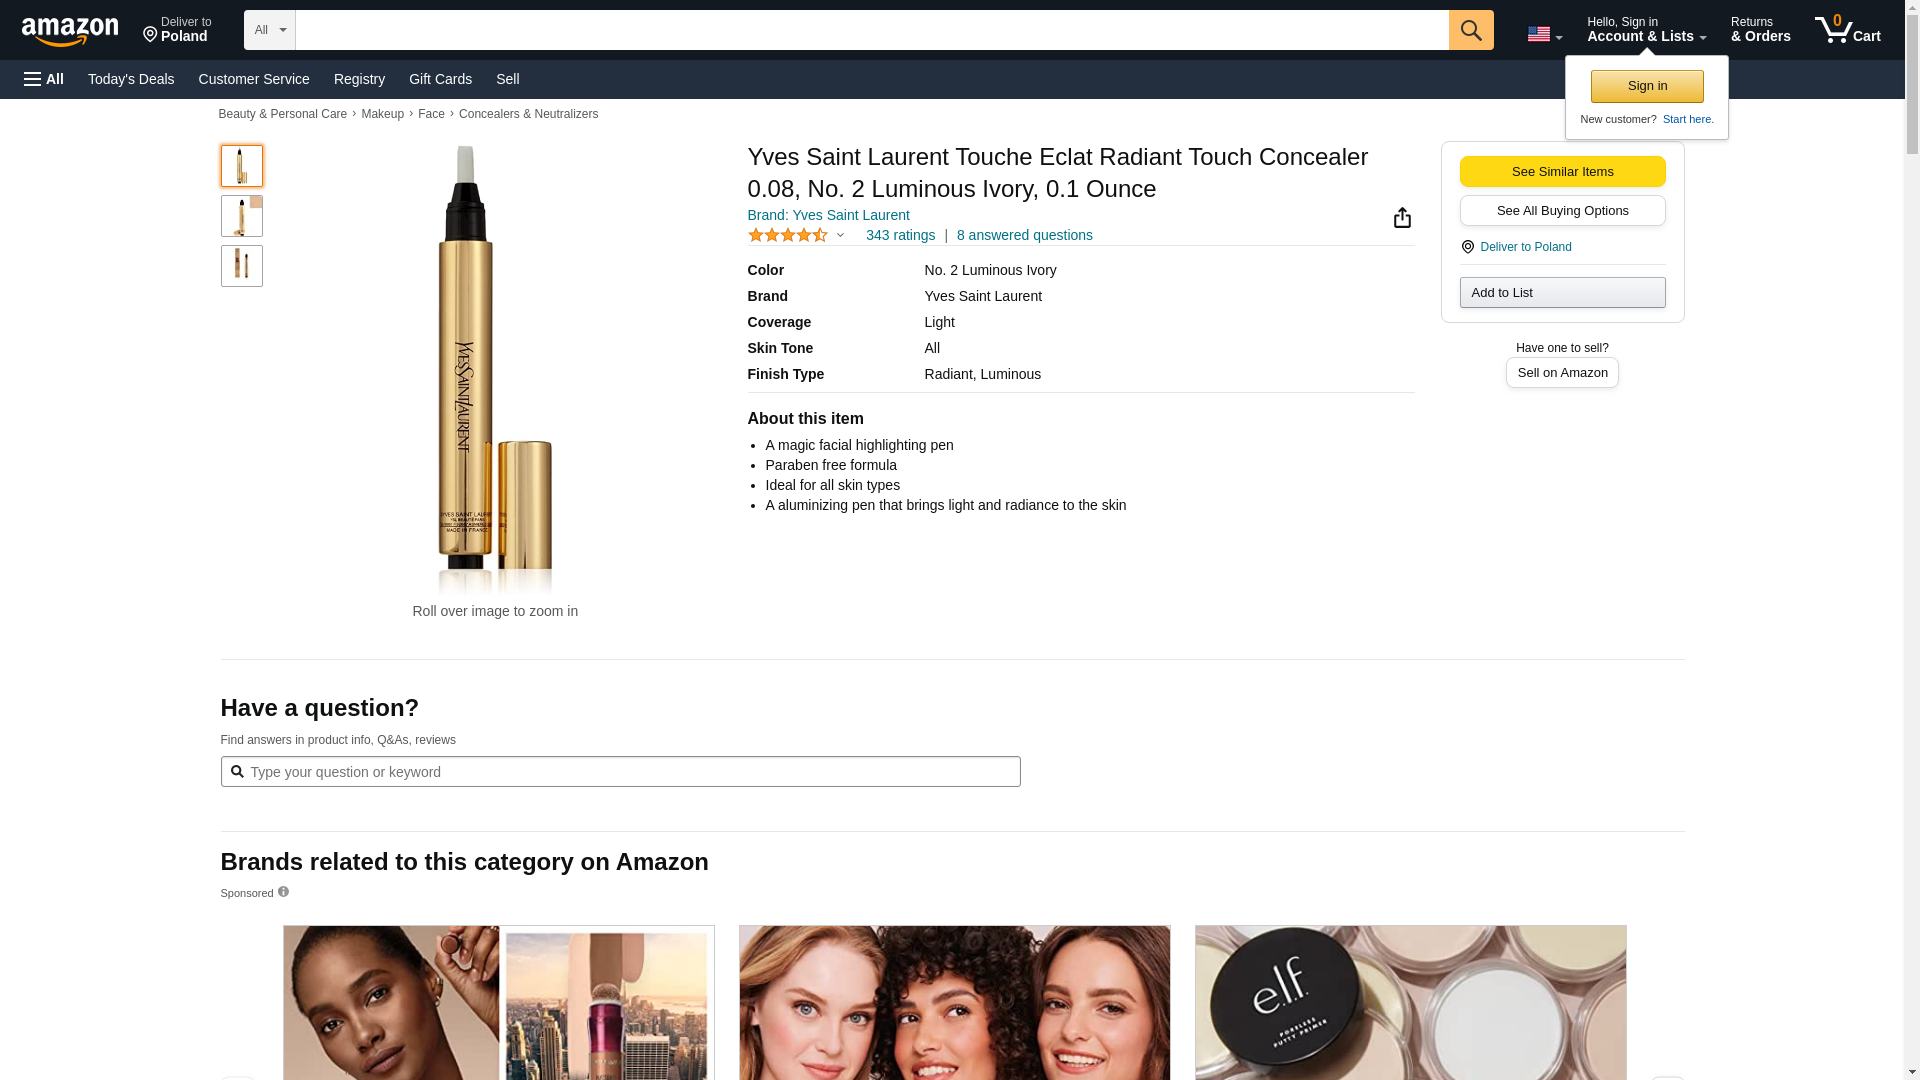Select the second product thumbnail image
The image size is (1920, 1080).
point(242,216)
